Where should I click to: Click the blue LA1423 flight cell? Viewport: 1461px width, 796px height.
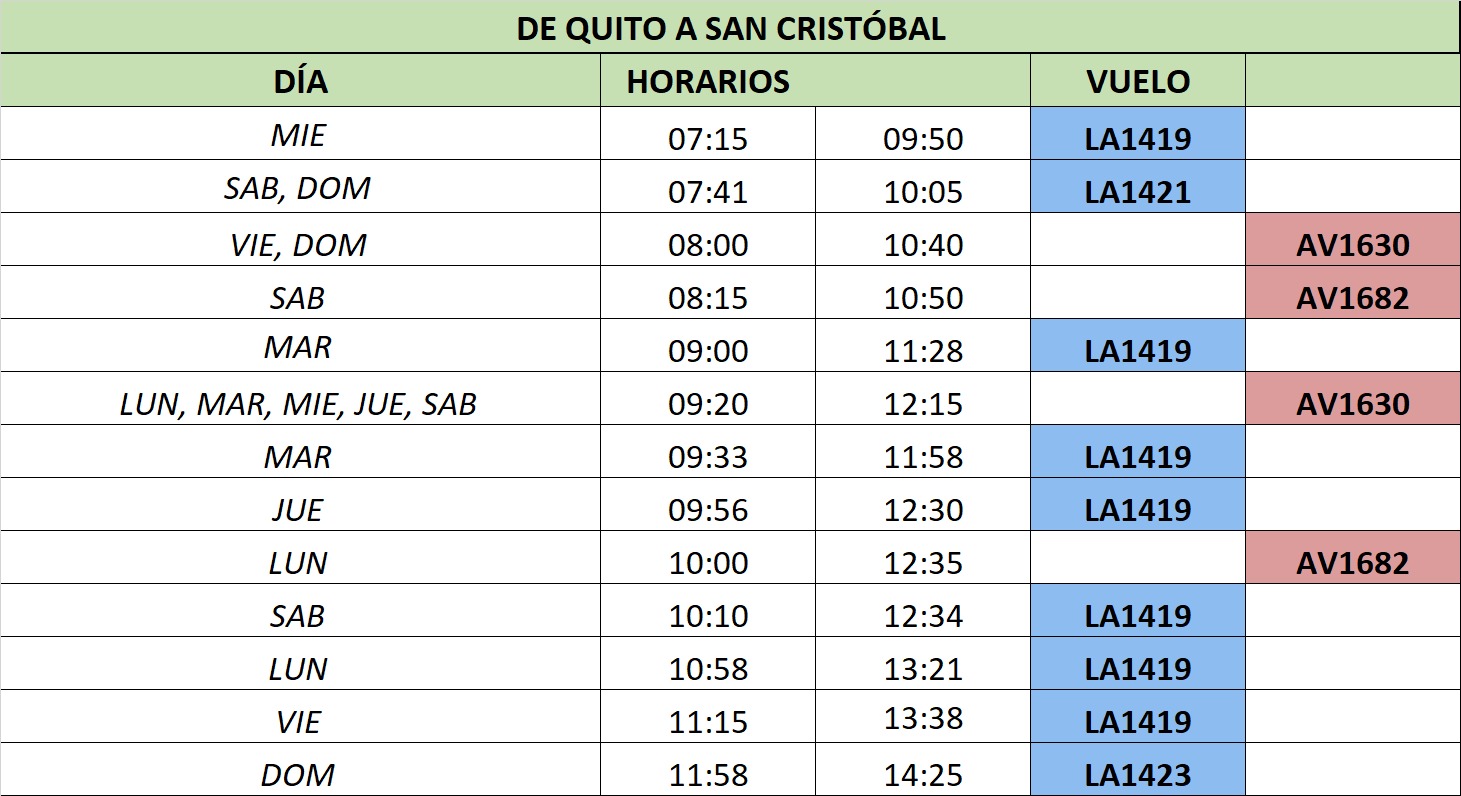[x=1138, y=774]
